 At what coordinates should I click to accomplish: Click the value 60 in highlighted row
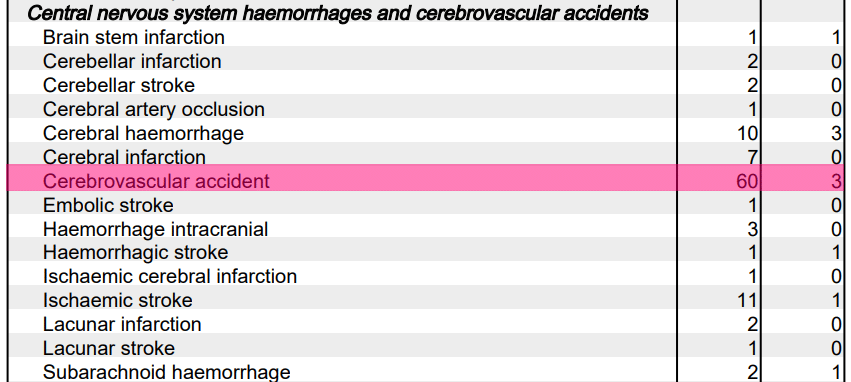[x=747, y=181]
